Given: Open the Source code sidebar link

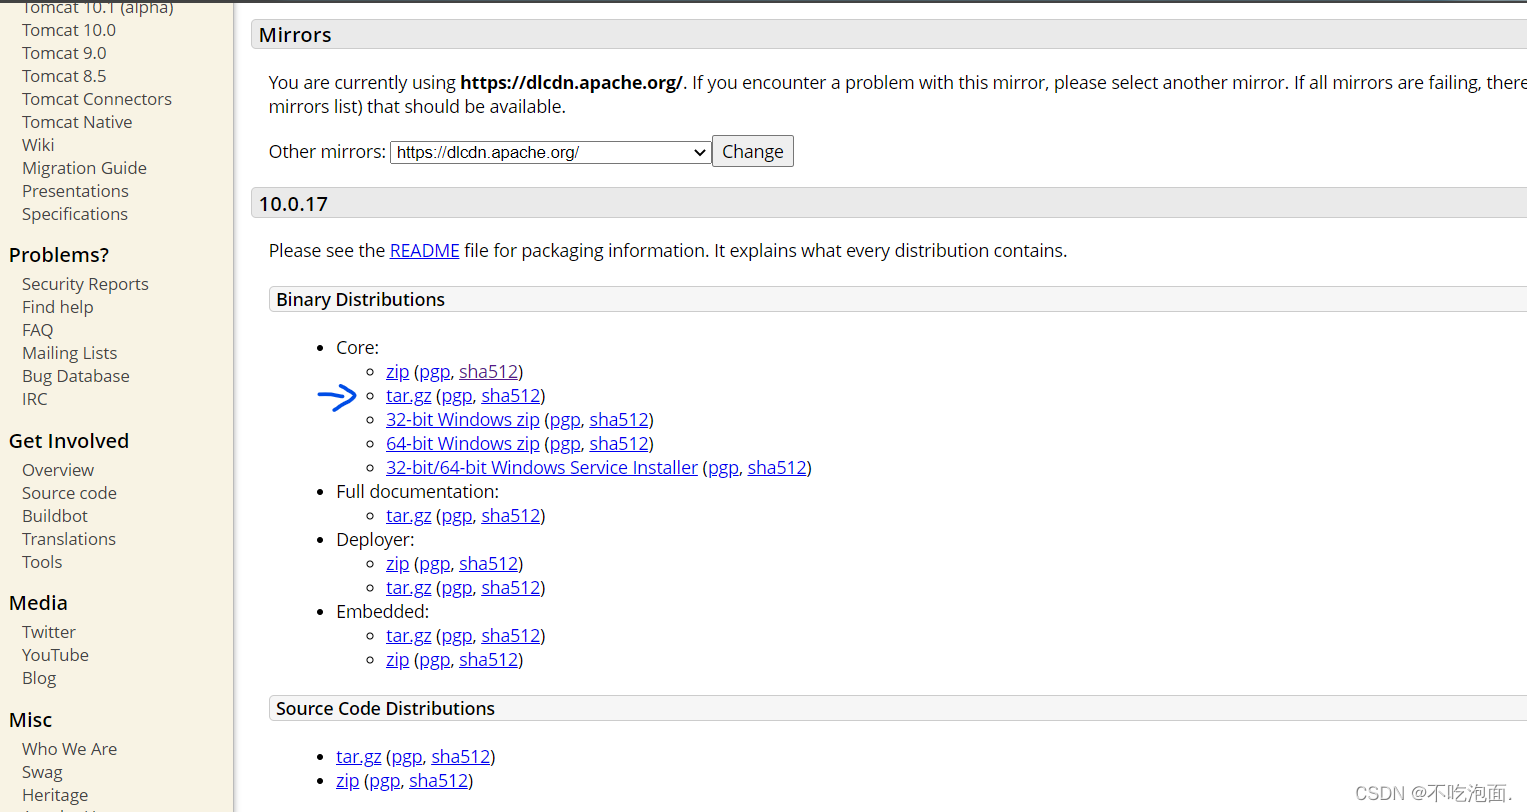Looking at the screenshot, I should tap(69, 493).
